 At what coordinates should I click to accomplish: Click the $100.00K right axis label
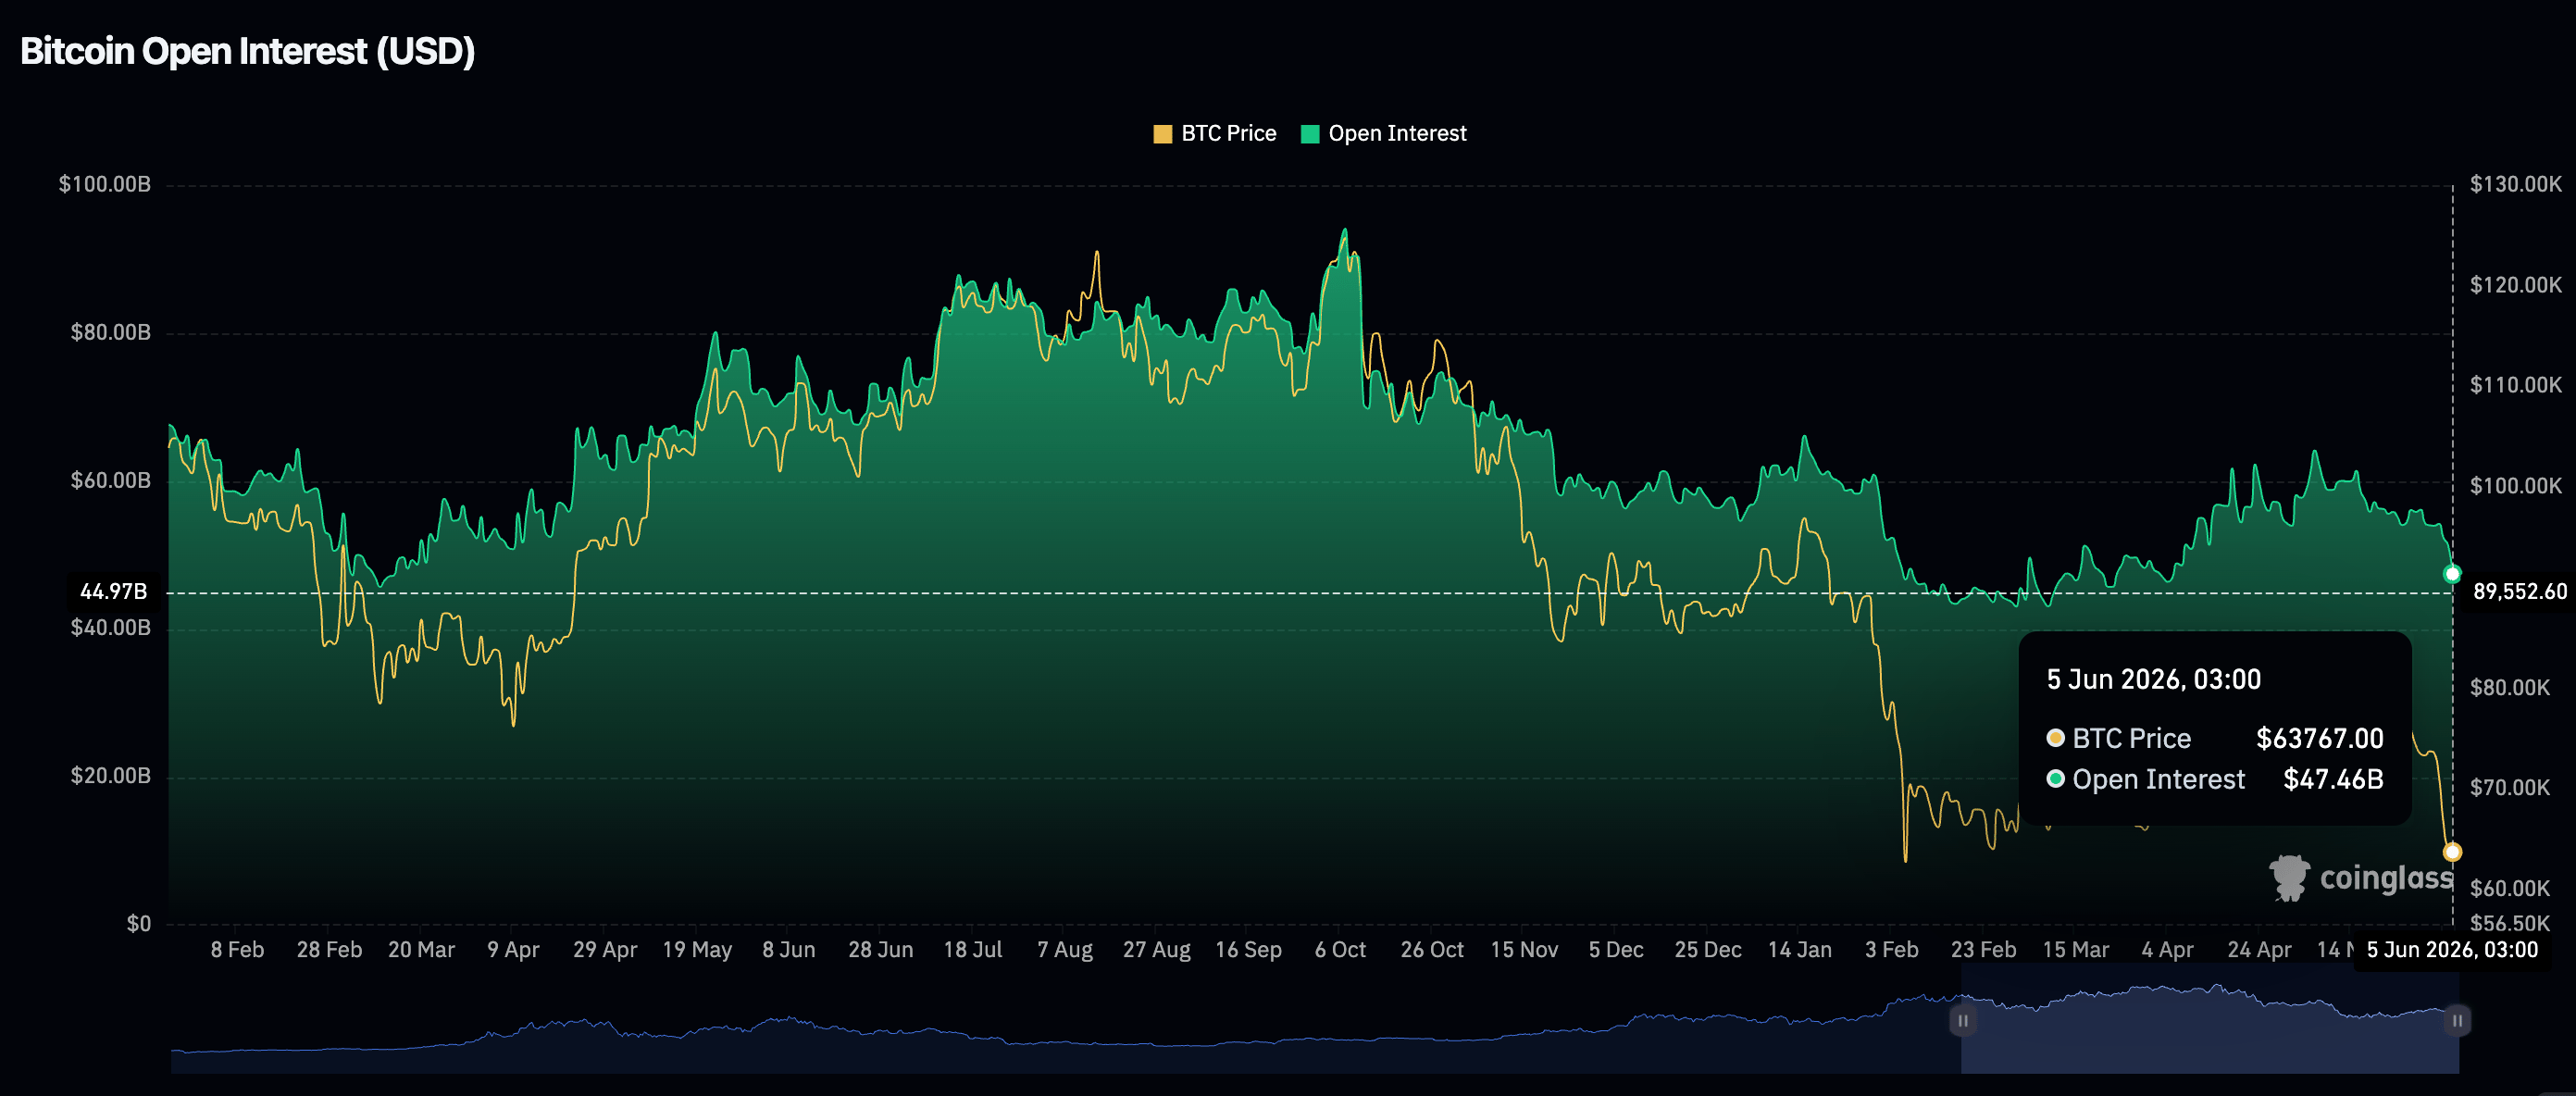coord(2516,486)
